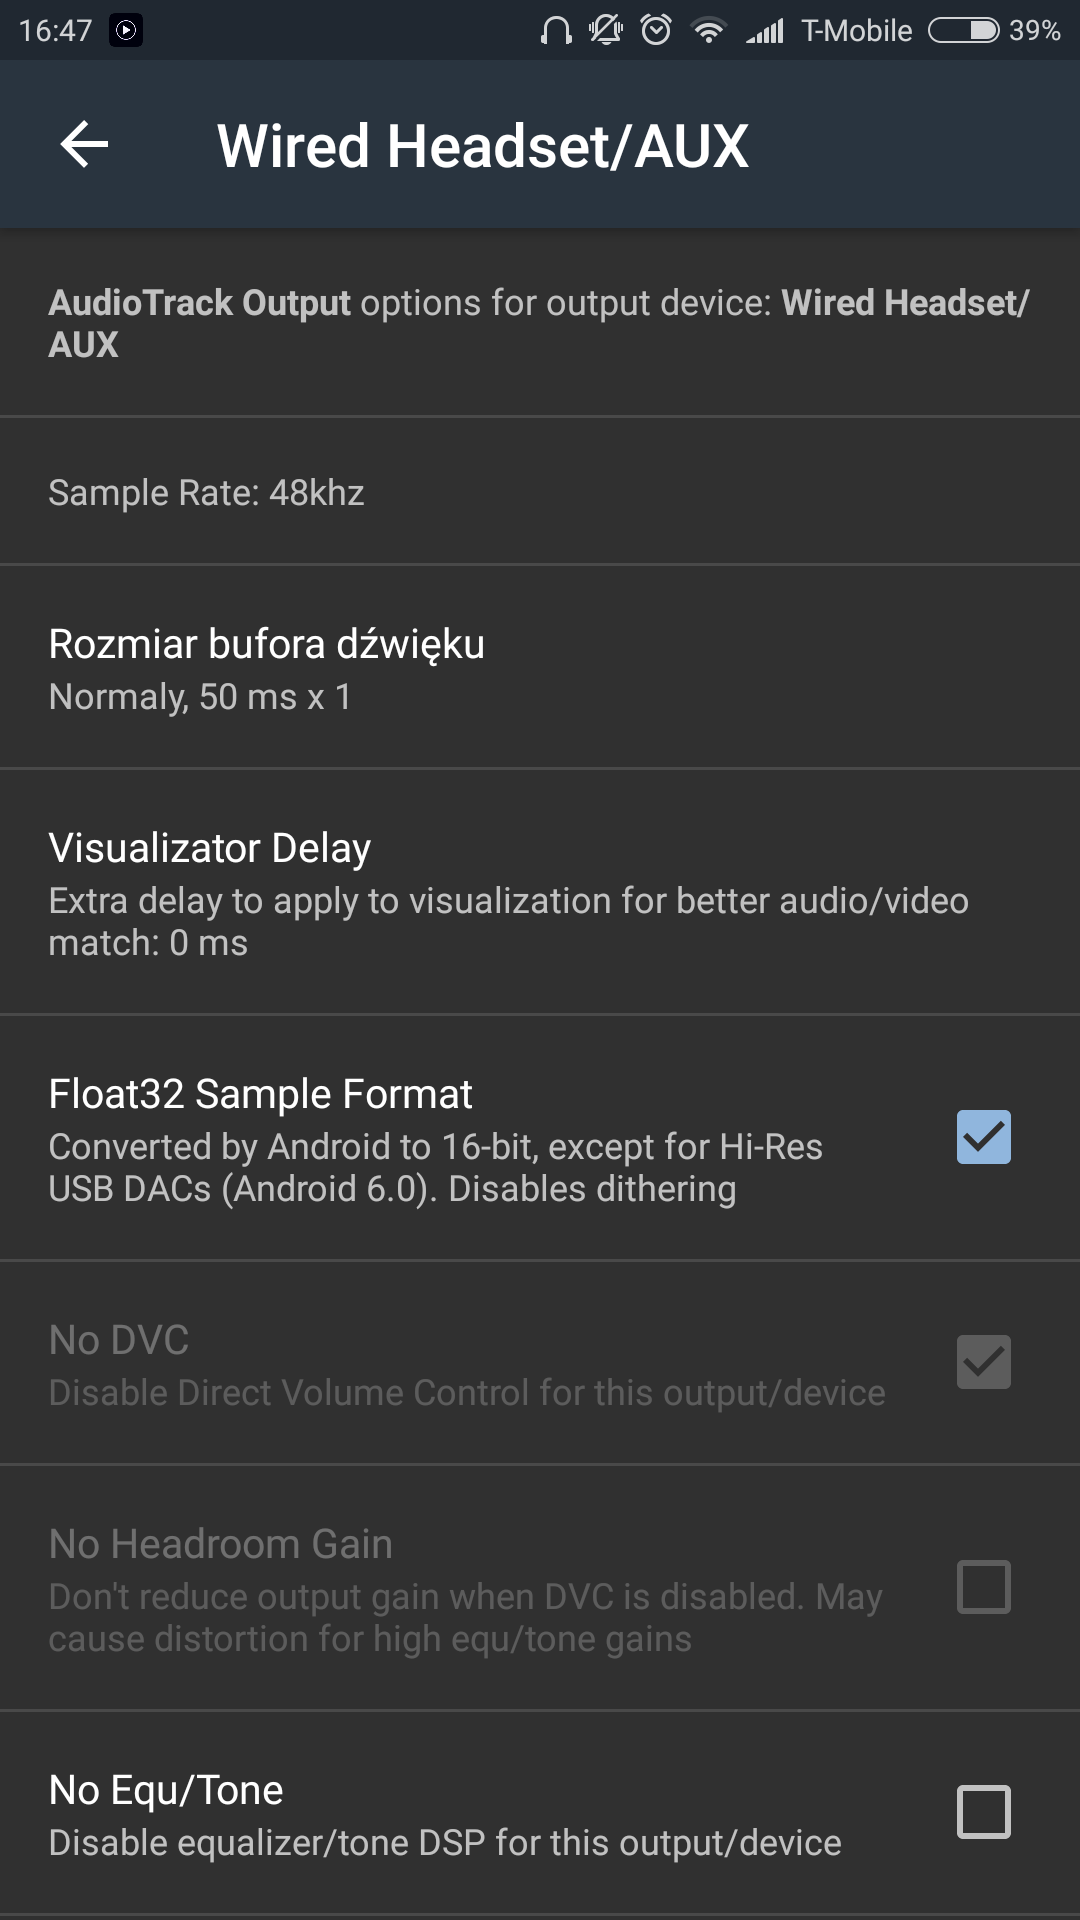Open the Visualizator Delay setting

pos(210,849)
